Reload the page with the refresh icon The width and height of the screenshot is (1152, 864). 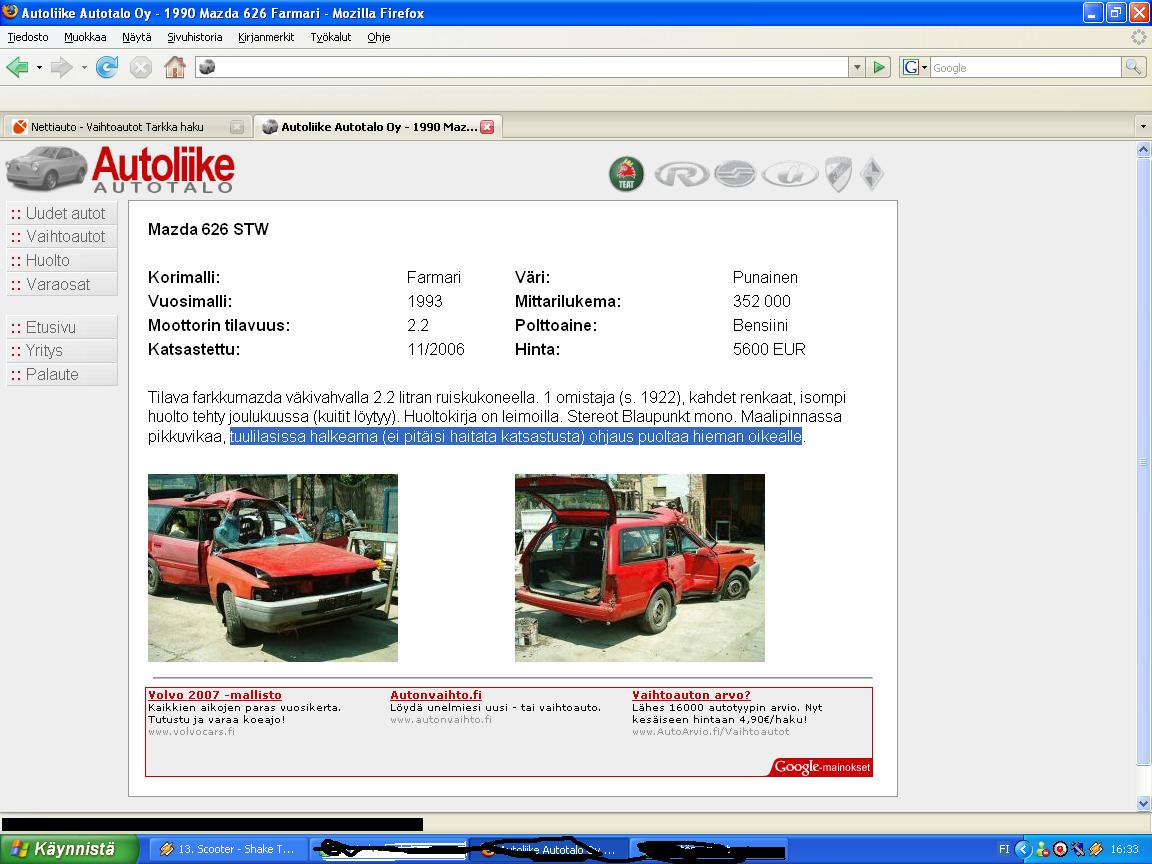107,67
